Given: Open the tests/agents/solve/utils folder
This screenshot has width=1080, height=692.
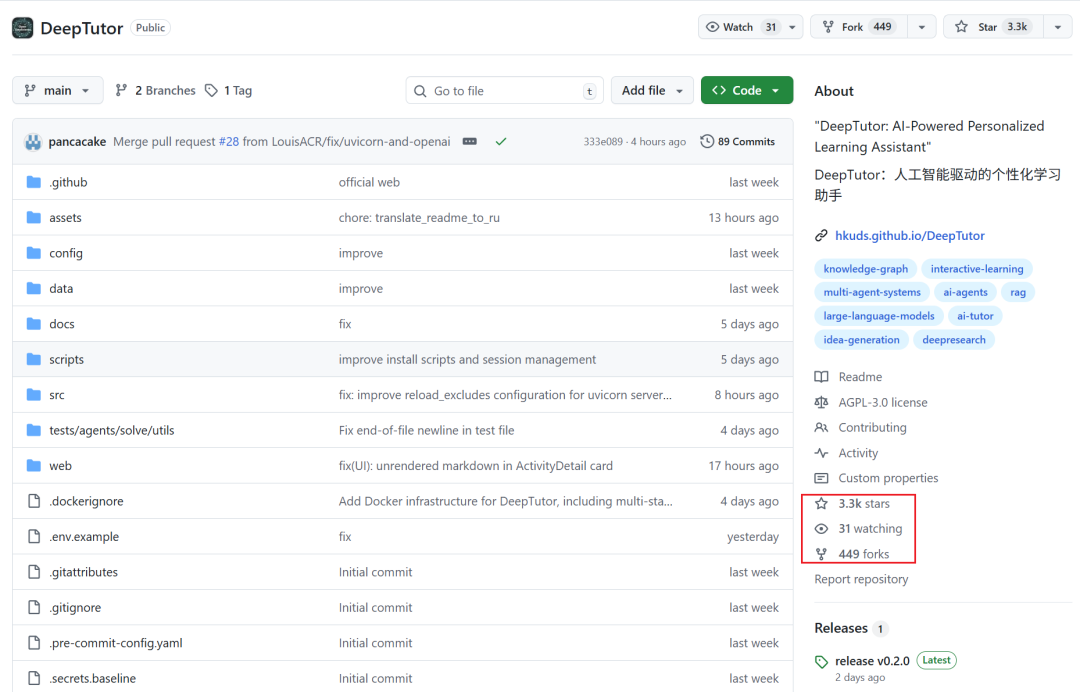Looking at the screenshot, I should click(112, 430).
